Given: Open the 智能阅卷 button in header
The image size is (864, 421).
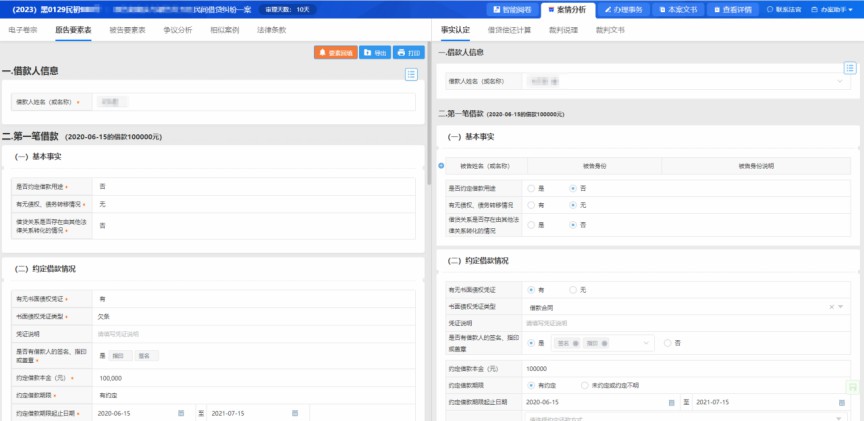Looking at the screenshot, I should (512, 9).
